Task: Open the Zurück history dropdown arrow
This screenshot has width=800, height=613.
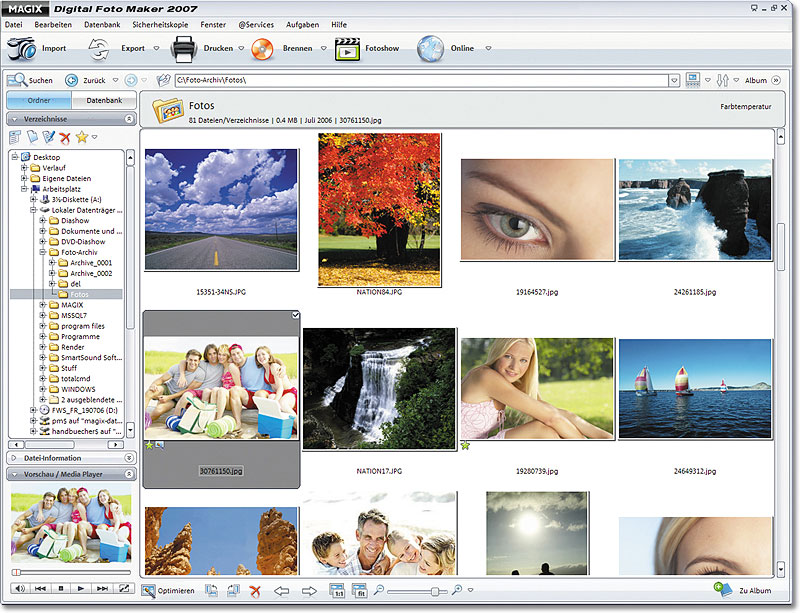Action: tap(115, 80)
